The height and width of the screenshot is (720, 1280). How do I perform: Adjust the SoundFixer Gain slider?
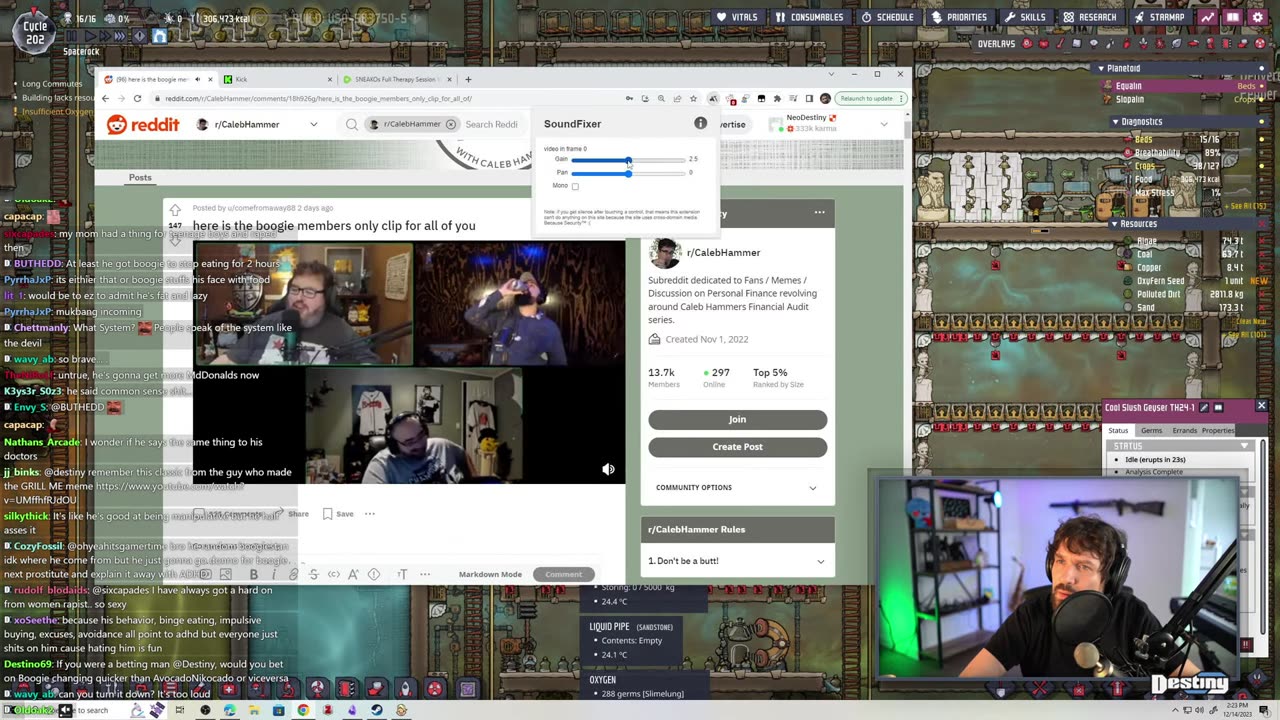point(628,160)
